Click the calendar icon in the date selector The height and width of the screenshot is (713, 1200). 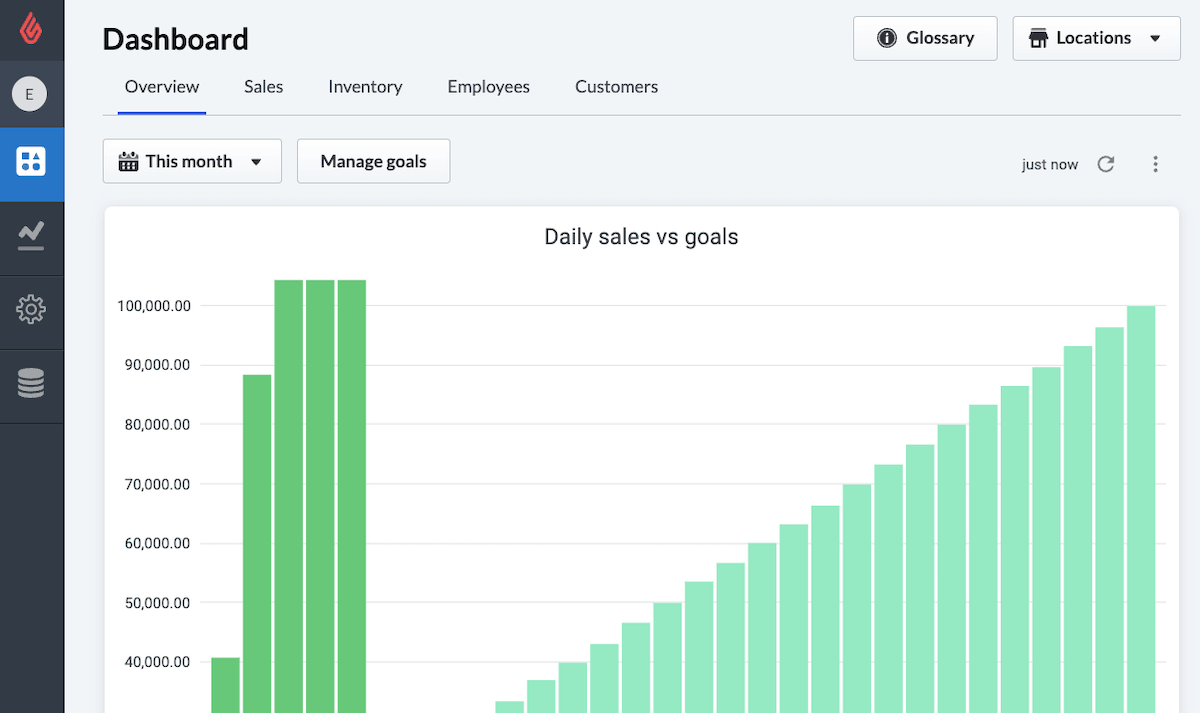point(128,162)
